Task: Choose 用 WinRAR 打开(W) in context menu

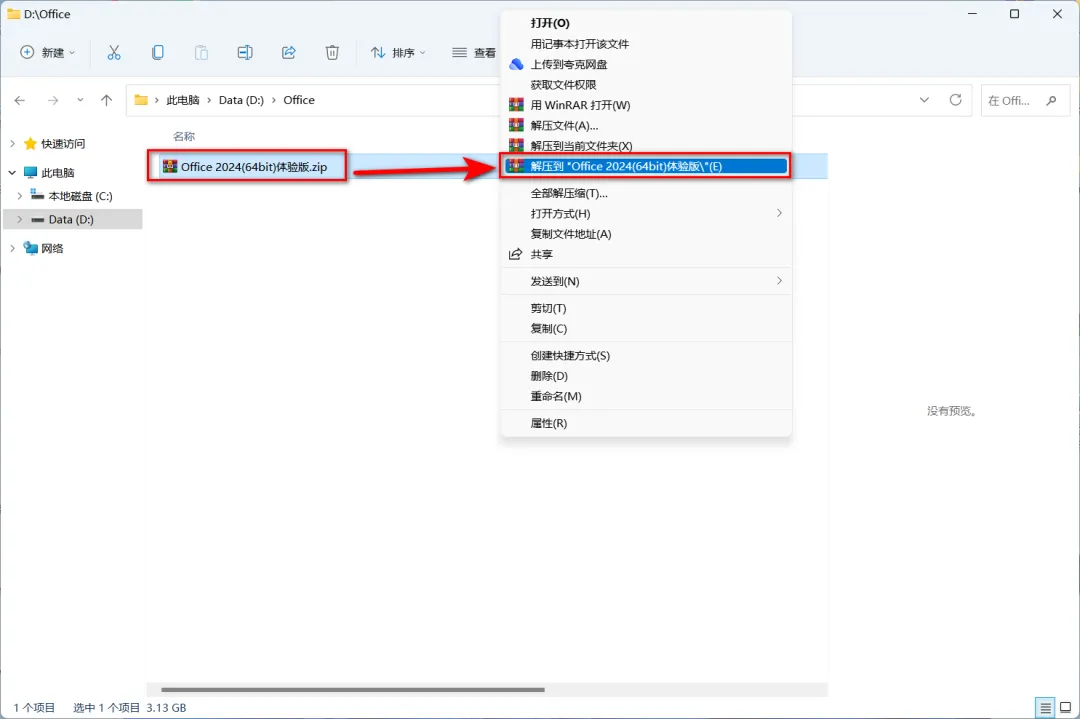Action: click(x=647, y=105)
